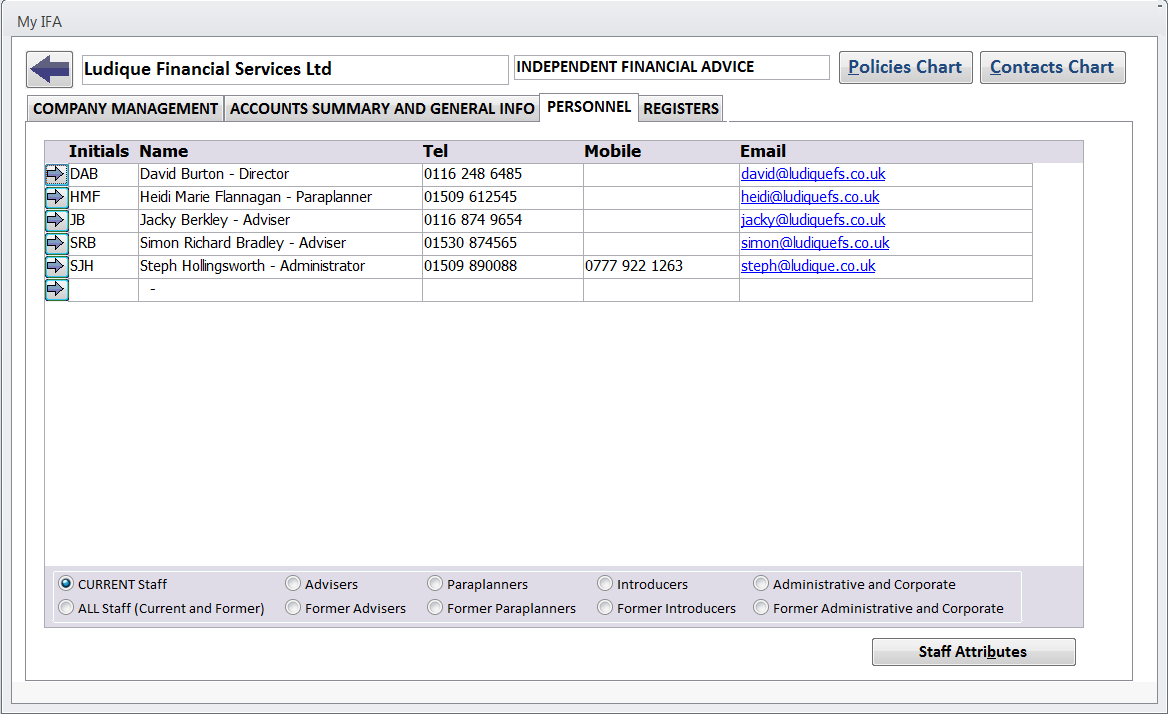
Task: Filter the list by Advisers
Action: 293,584
